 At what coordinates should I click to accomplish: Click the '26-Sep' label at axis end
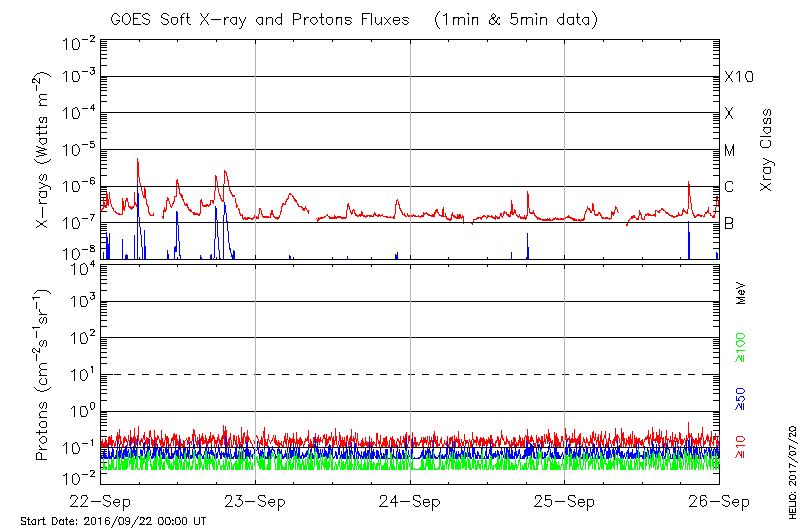(x=718, y=501)
